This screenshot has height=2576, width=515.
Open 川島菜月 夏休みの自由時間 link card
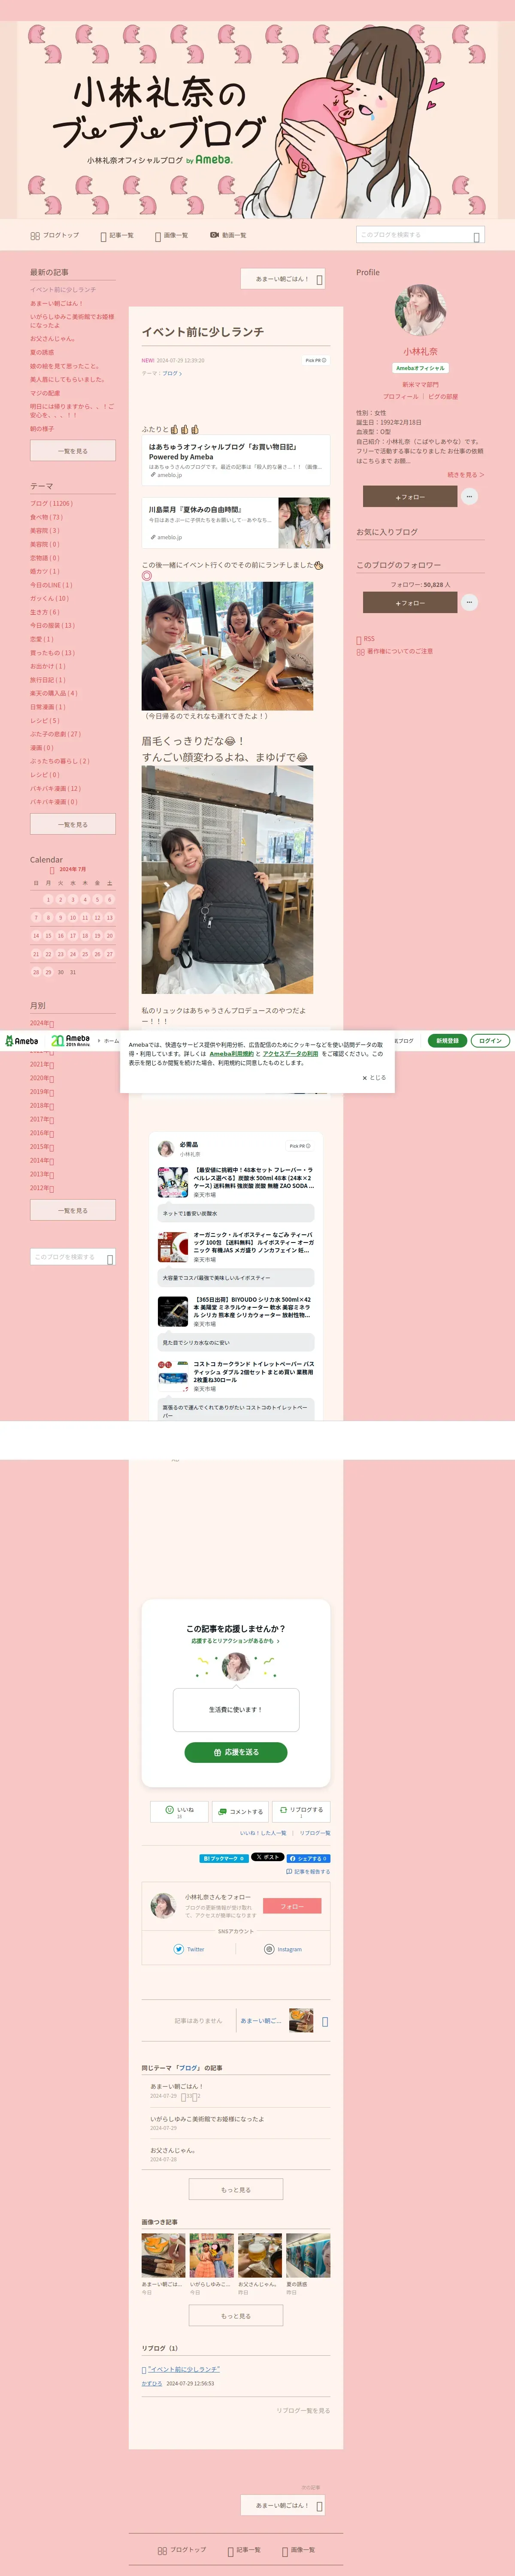click(x=235, y=523)
